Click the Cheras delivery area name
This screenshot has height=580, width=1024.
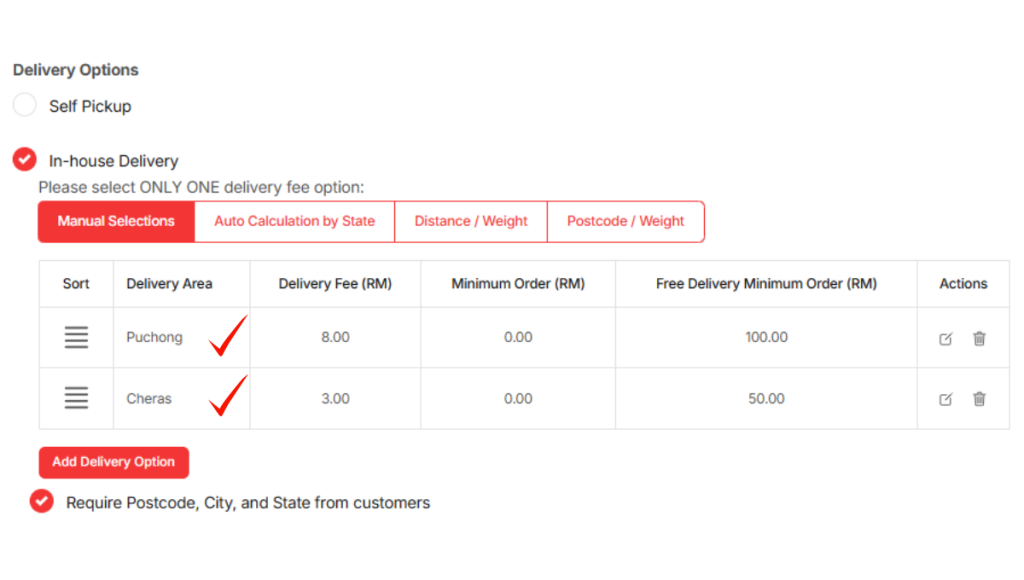149,399
